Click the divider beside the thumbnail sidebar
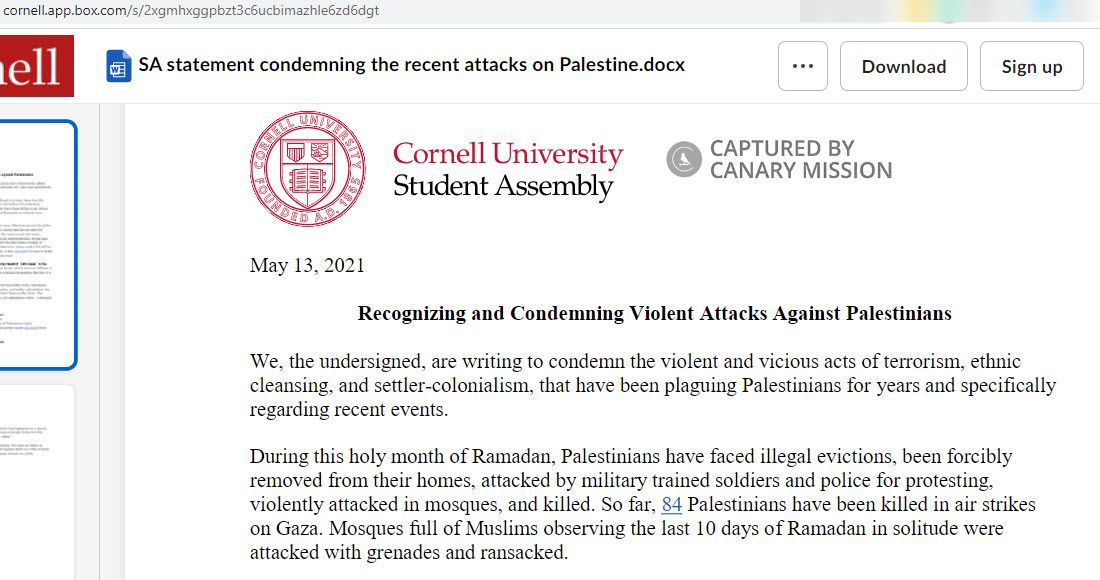 [x=100, y=342]
